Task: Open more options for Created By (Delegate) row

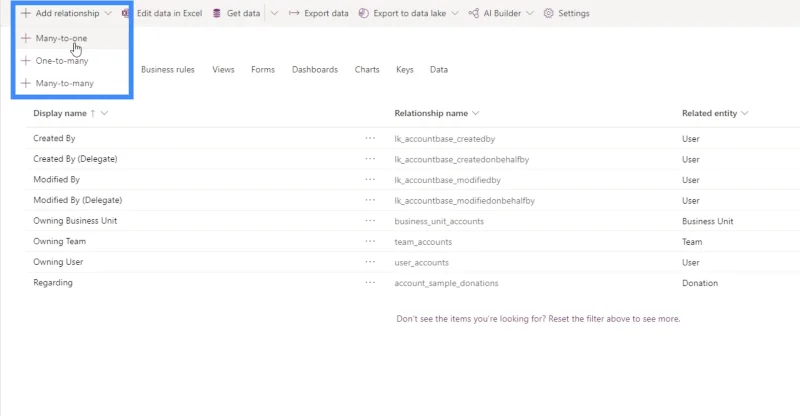Action: tap(370, 159)
